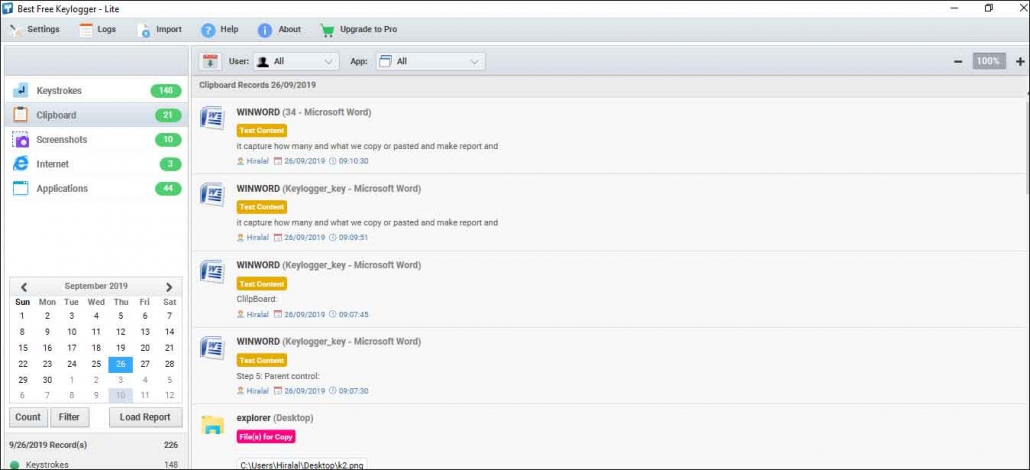Select Import in the top toolbar
The width and height of the screenshot is (1030, 470).
coord(160,30)
